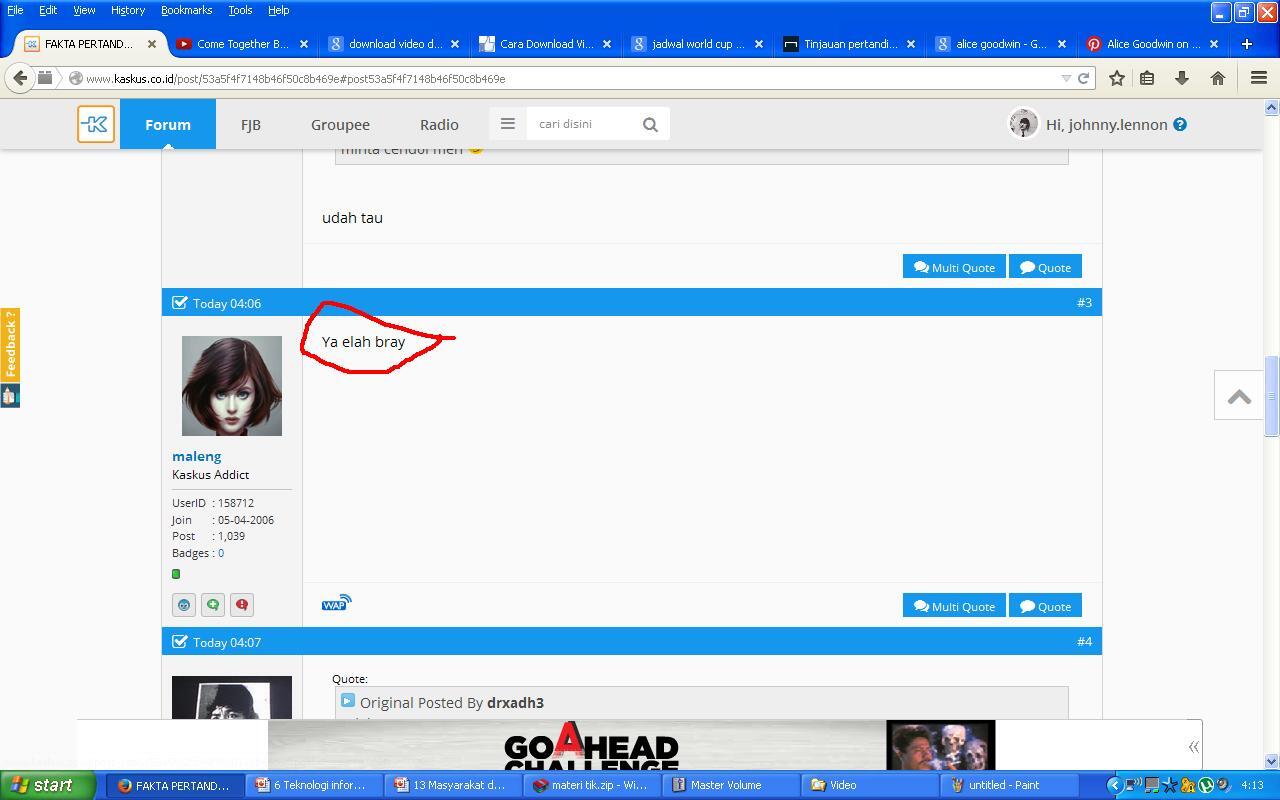Open post permalink #3

tap(1084, 302)
